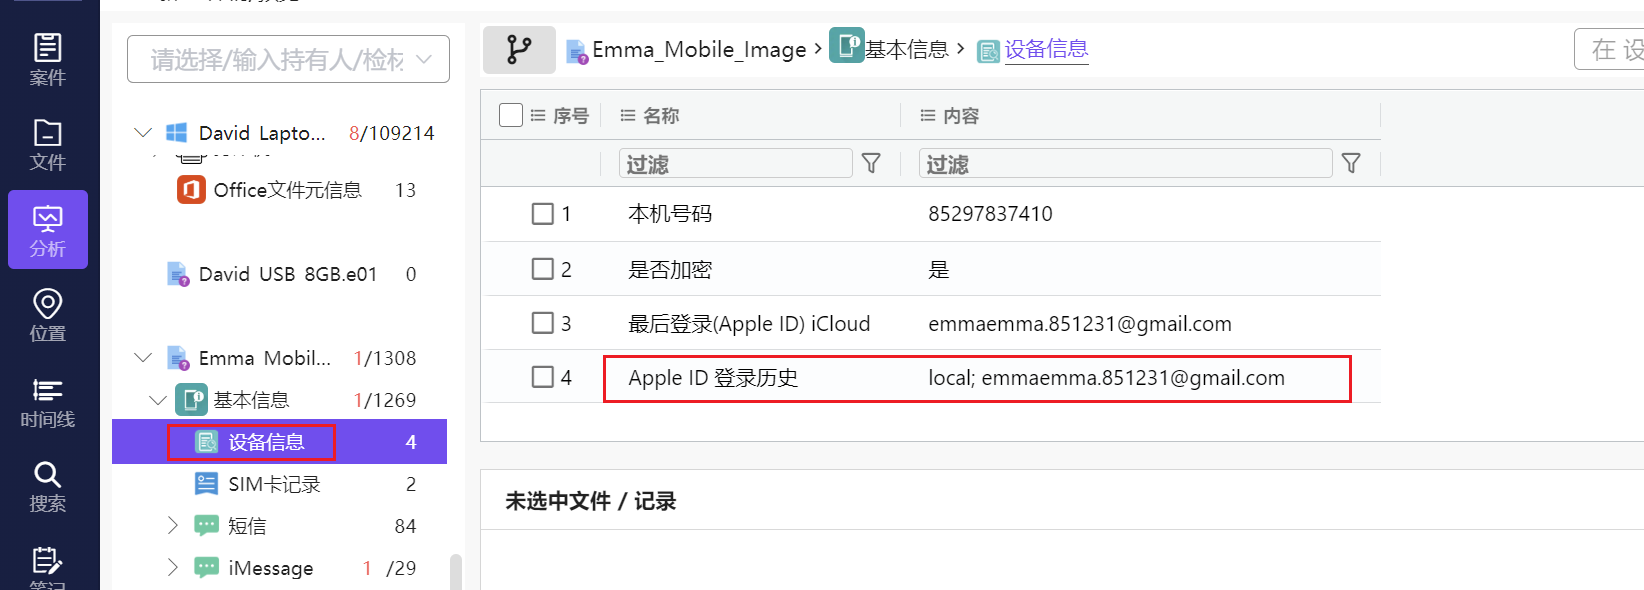Image resolution: width=1644 pixels, height=590 pixels.
Task: Open SIM卡记录 in the tree
Action: [x=273, y=484]
